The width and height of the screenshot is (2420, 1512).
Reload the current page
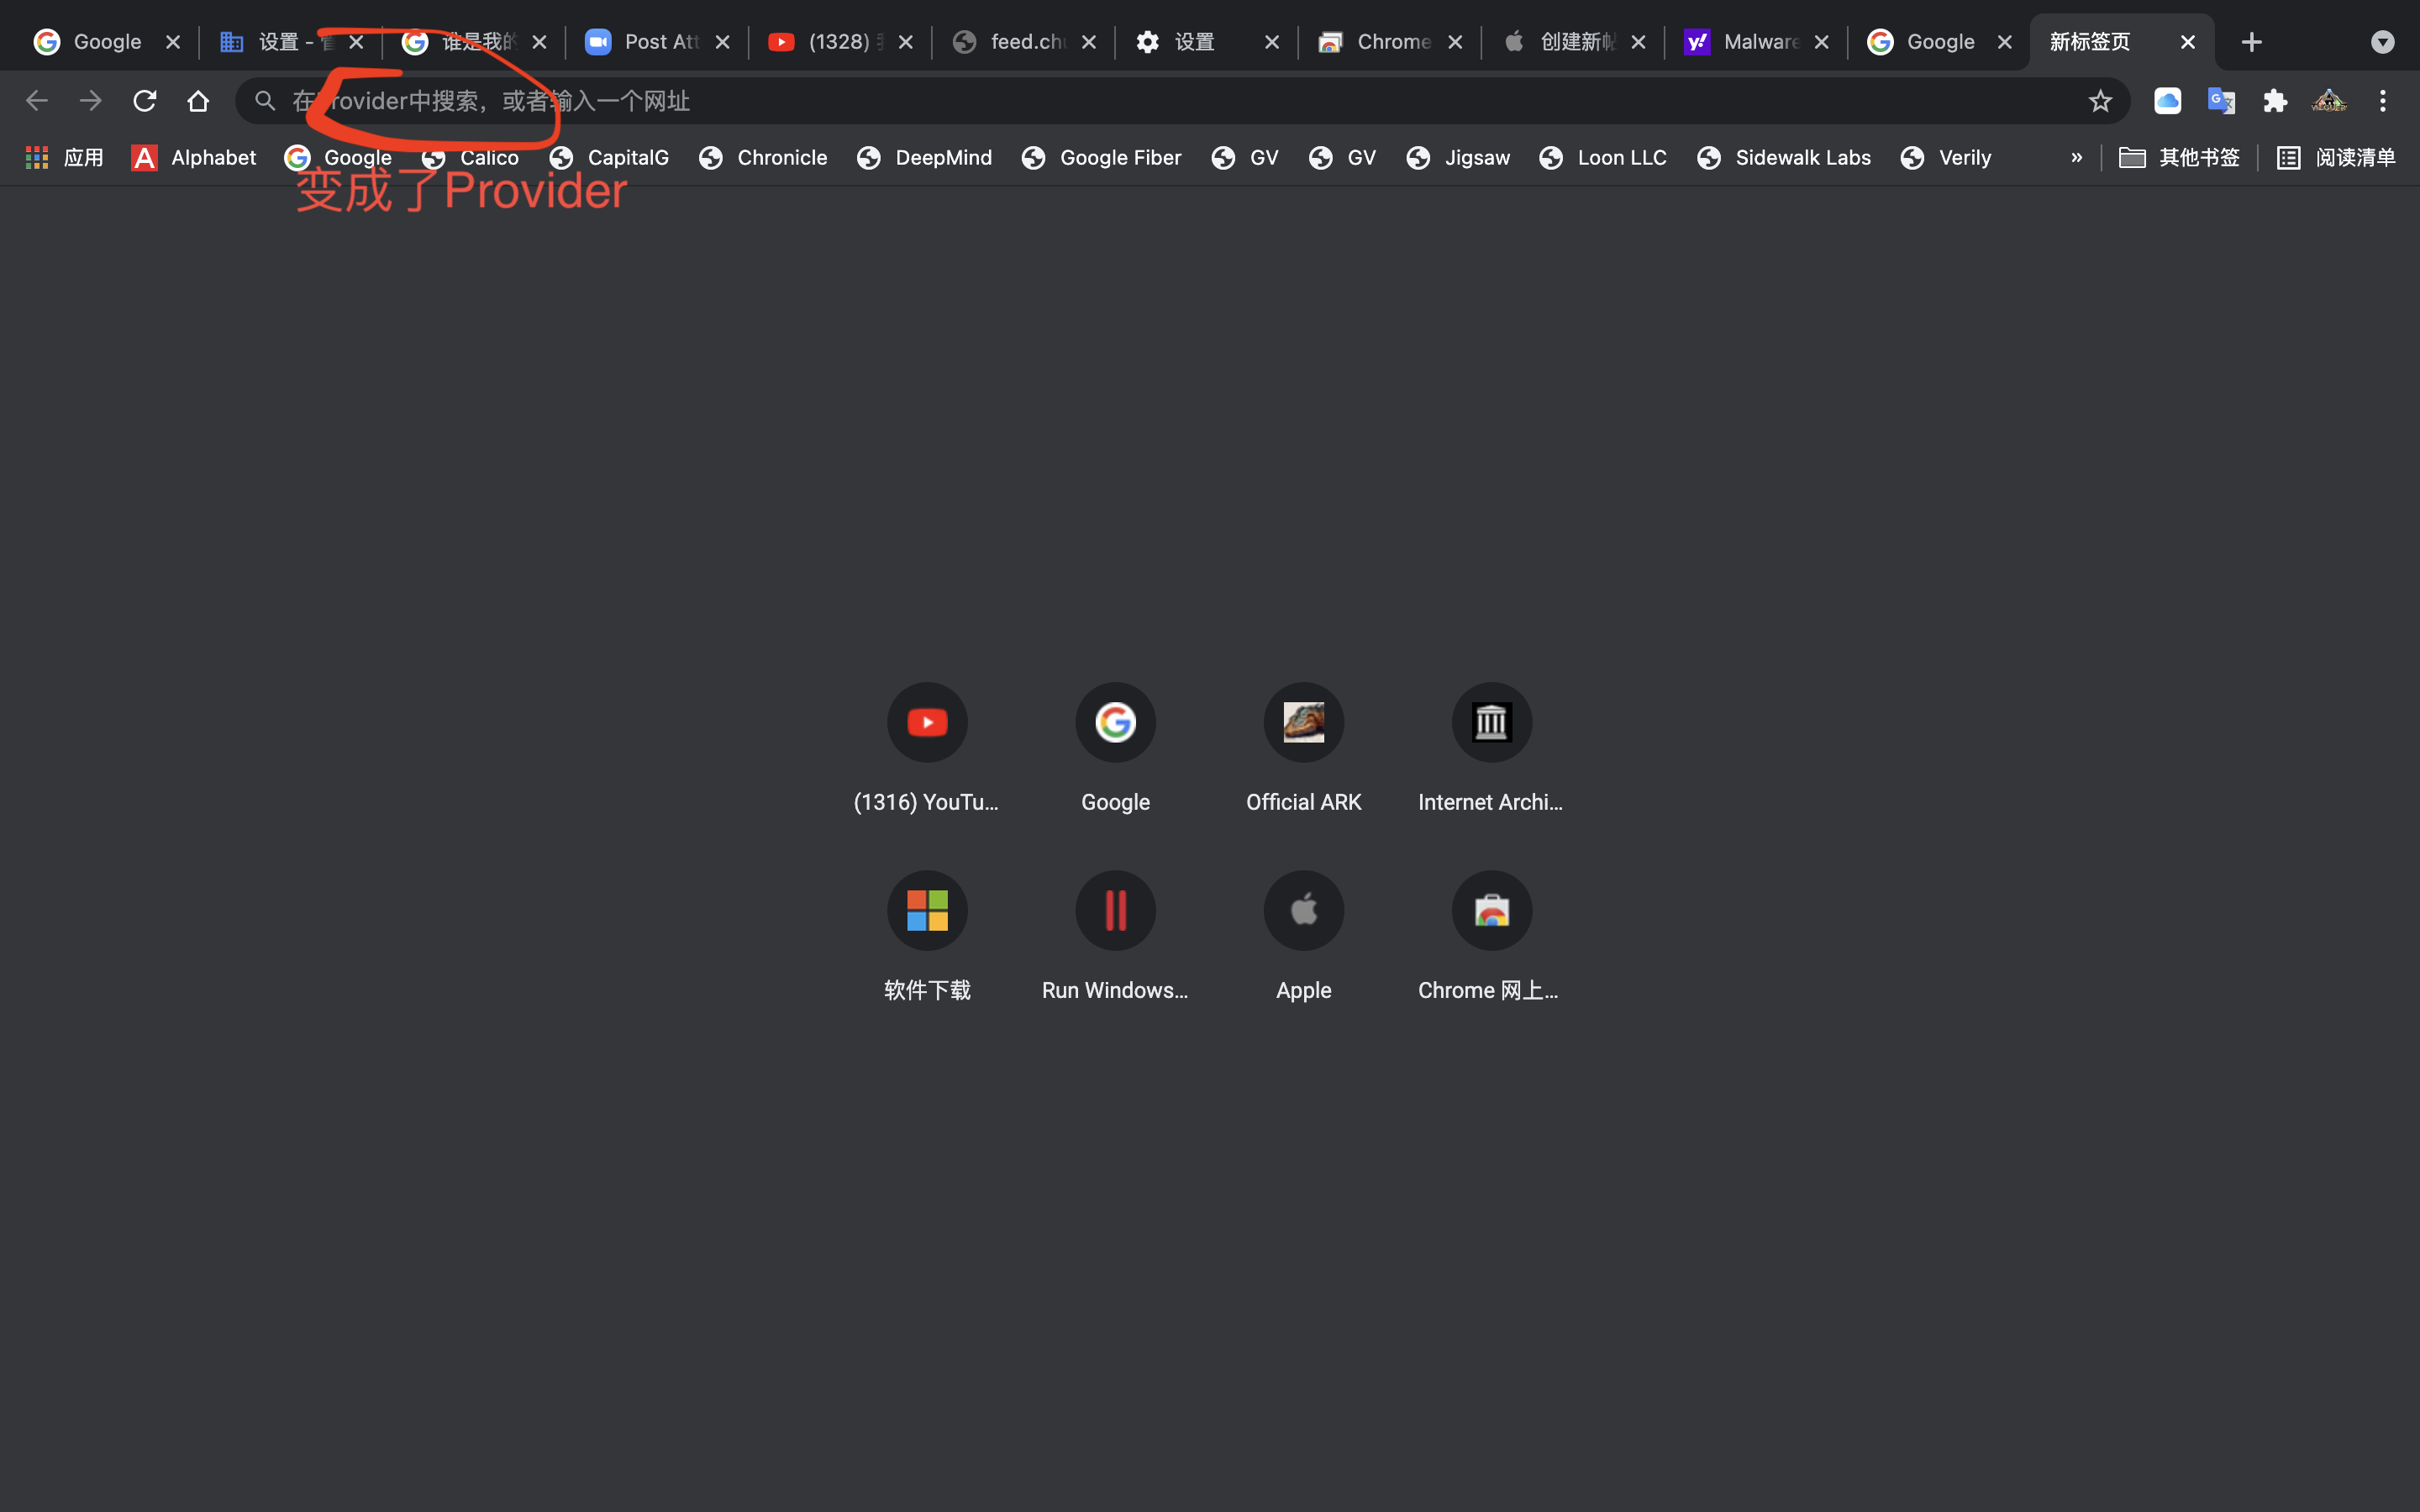(144, 101)
